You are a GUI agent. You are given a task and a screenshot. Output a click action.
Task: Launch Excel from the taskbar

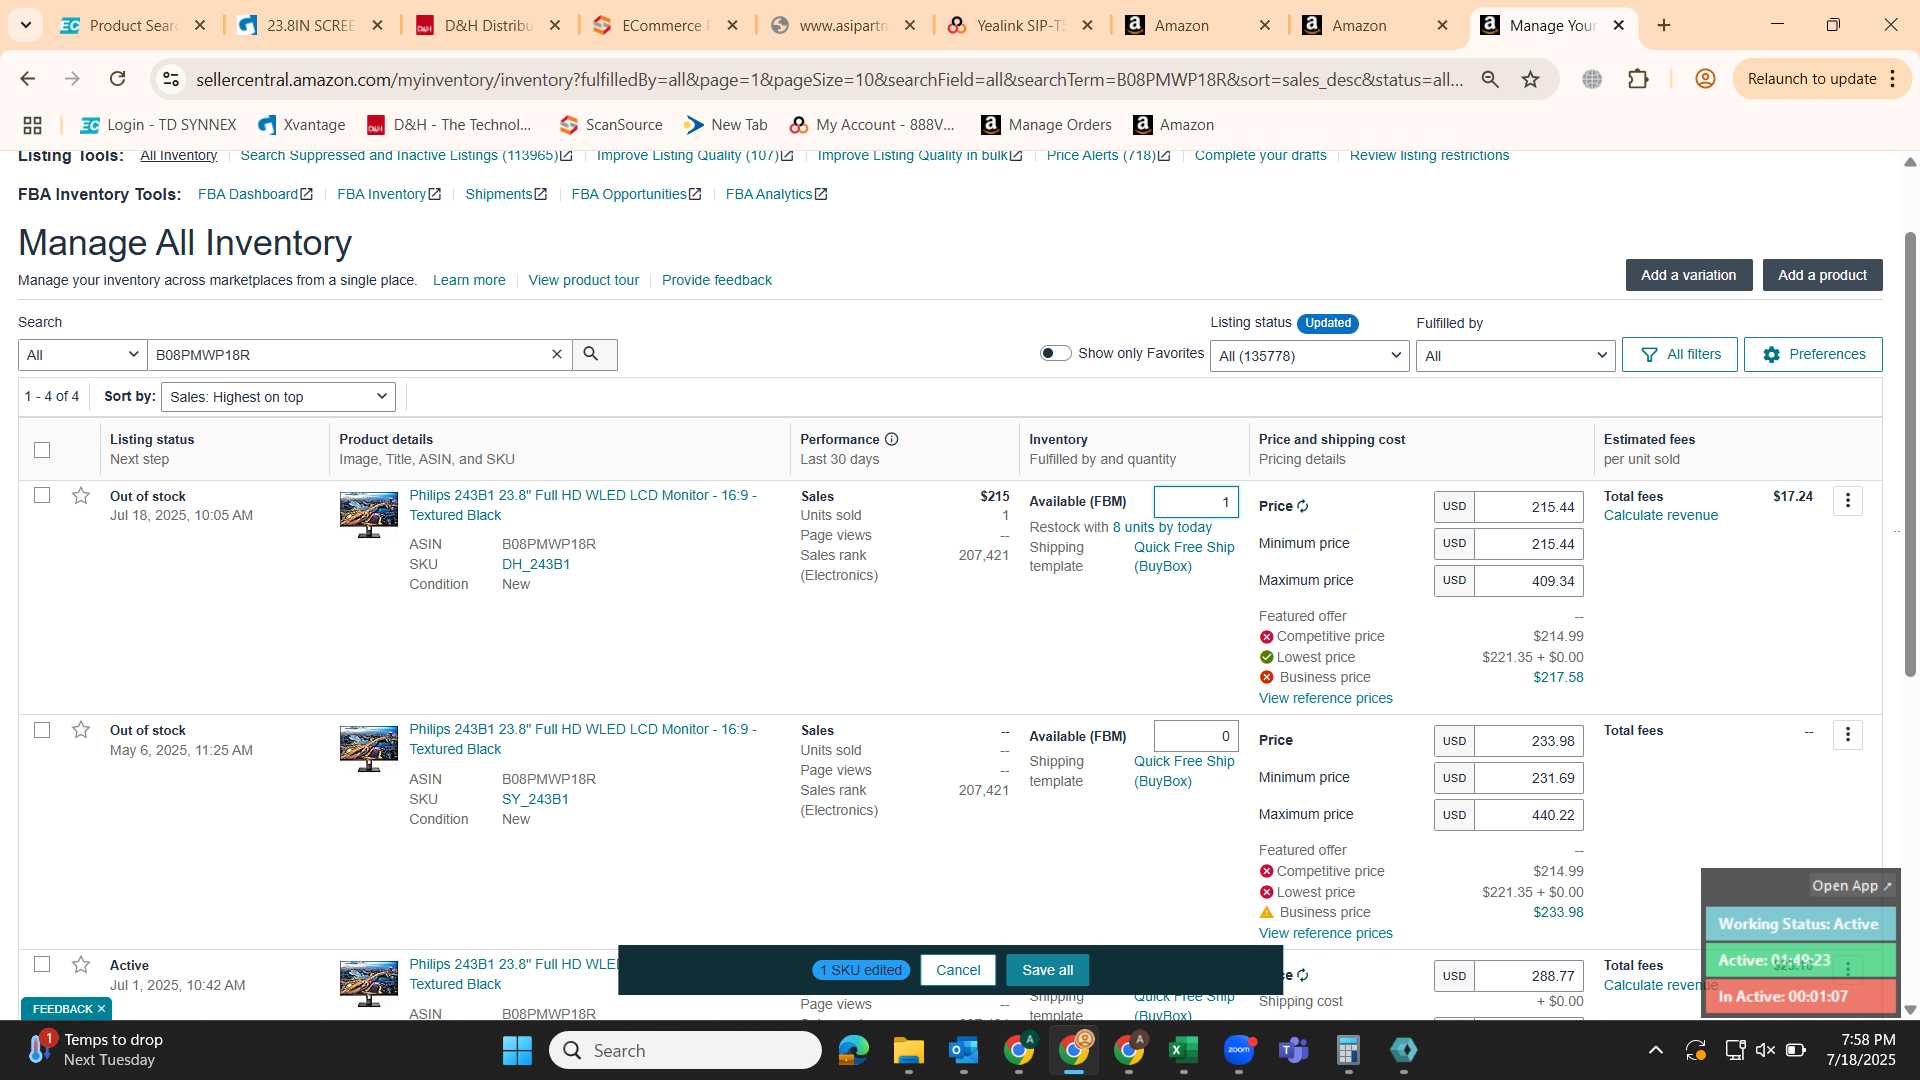pos(1183,1050)
